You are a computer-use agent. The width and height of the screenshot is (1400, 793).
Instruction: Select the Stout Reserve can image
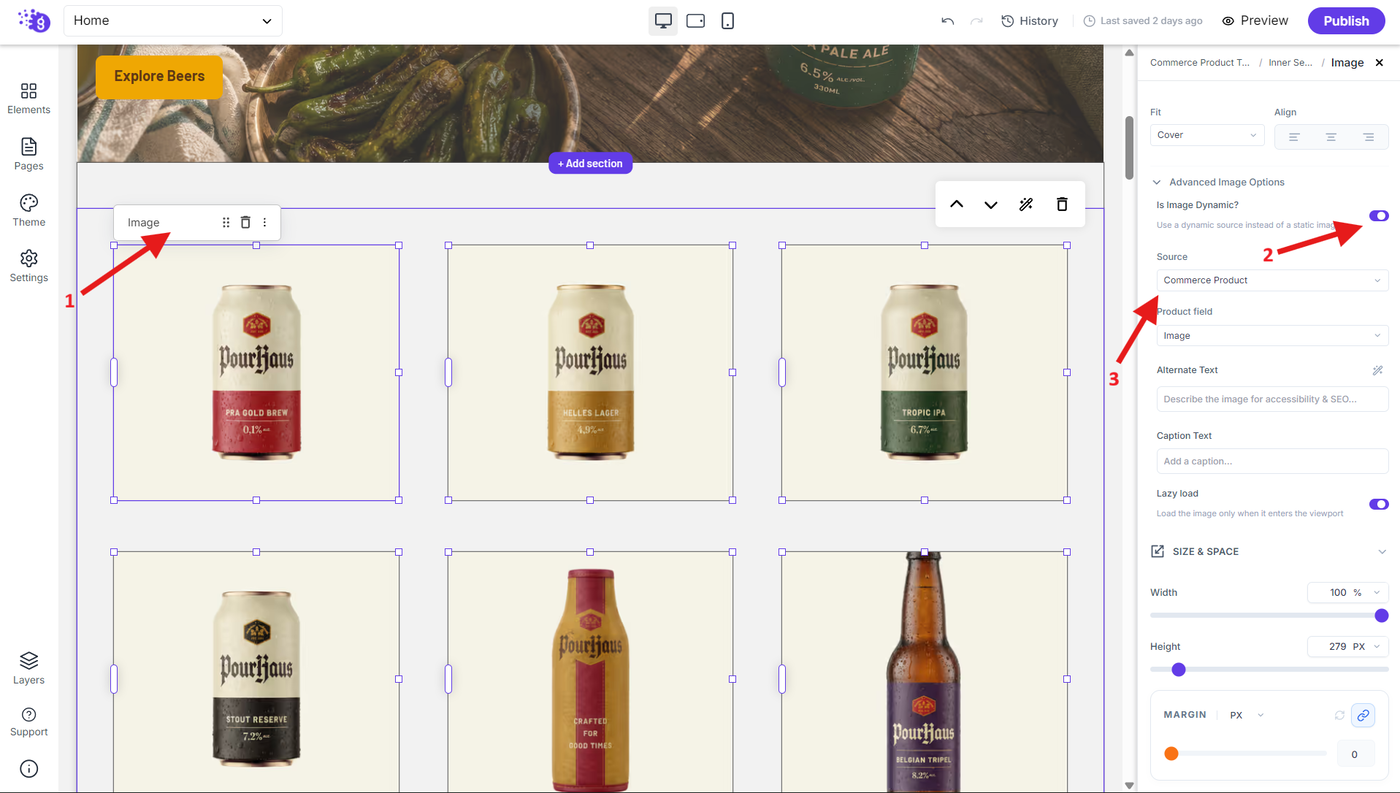coord(256,672)
